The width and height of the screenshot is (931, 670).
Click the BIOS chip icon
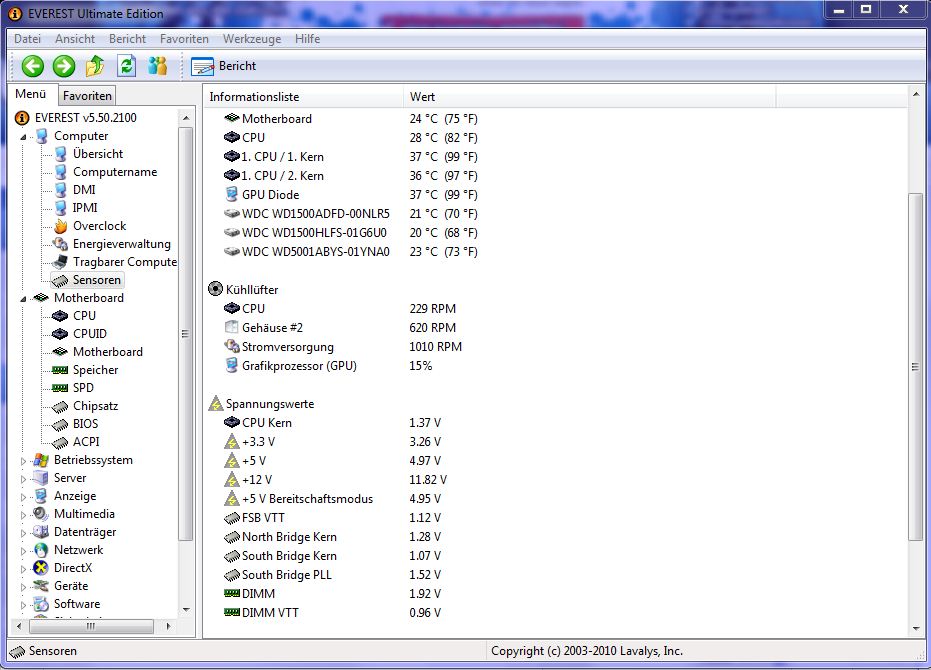[x=61, y=424]
